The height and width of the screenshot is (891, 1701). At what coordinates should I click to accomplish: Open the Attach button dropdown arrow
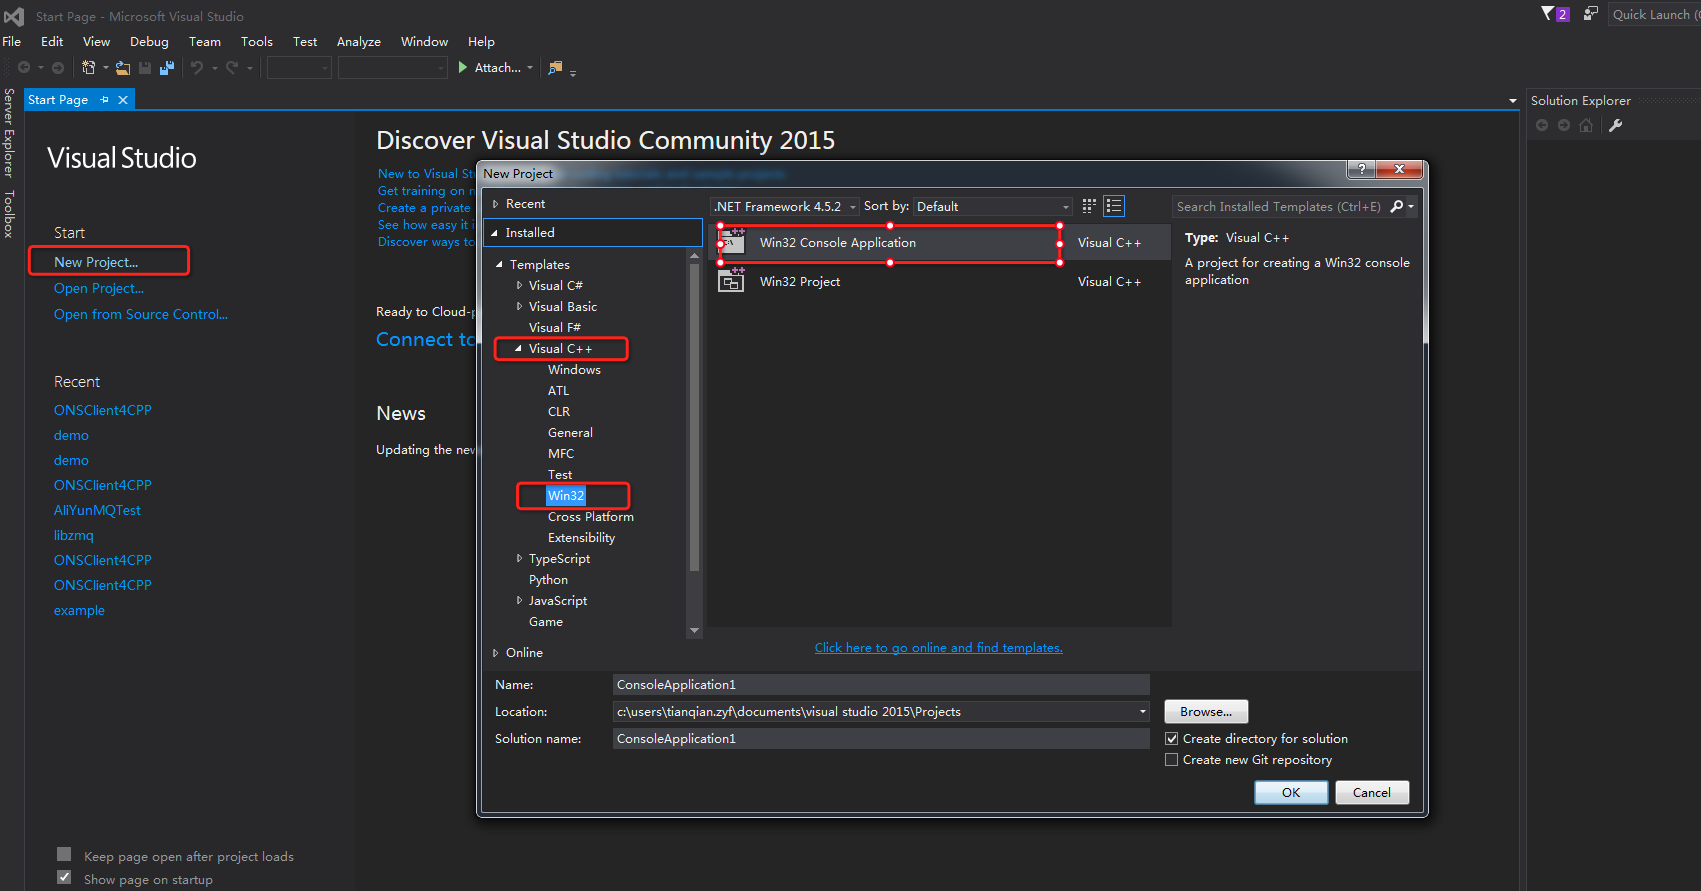tap(530, 68)
